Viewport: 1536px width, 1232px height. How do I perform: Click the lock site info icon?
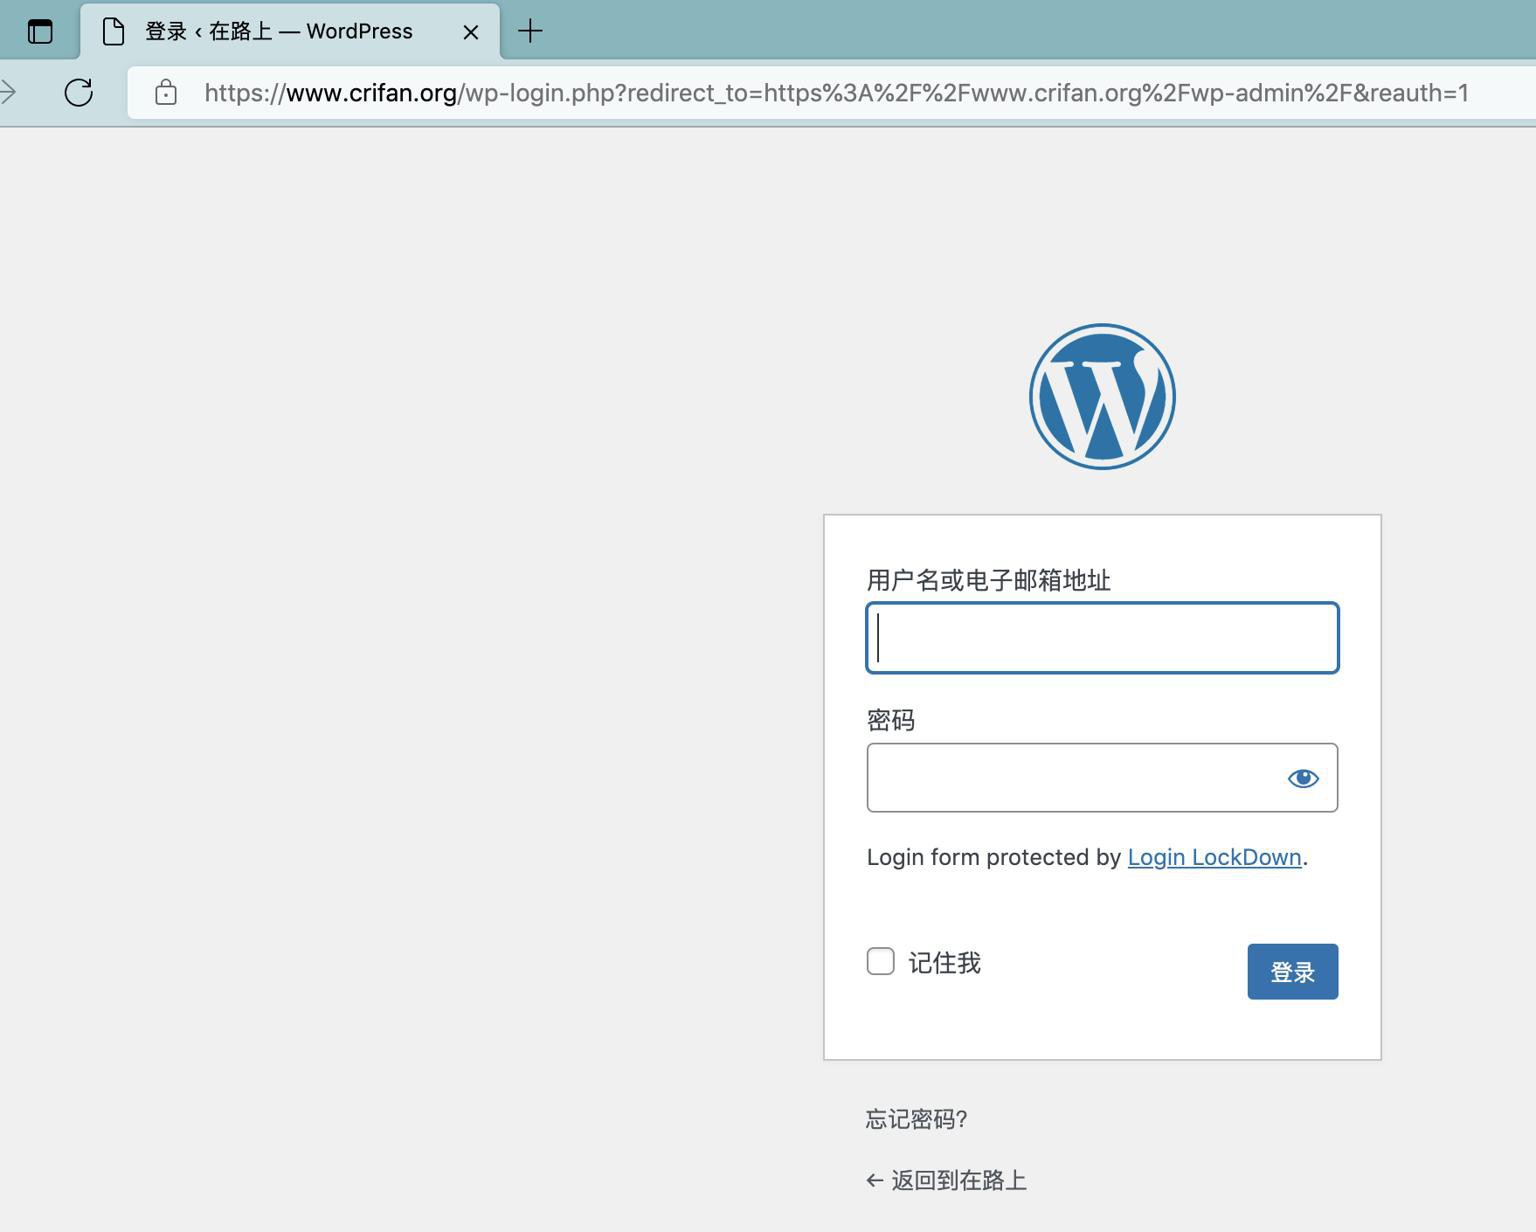click(x=166, y=93)
